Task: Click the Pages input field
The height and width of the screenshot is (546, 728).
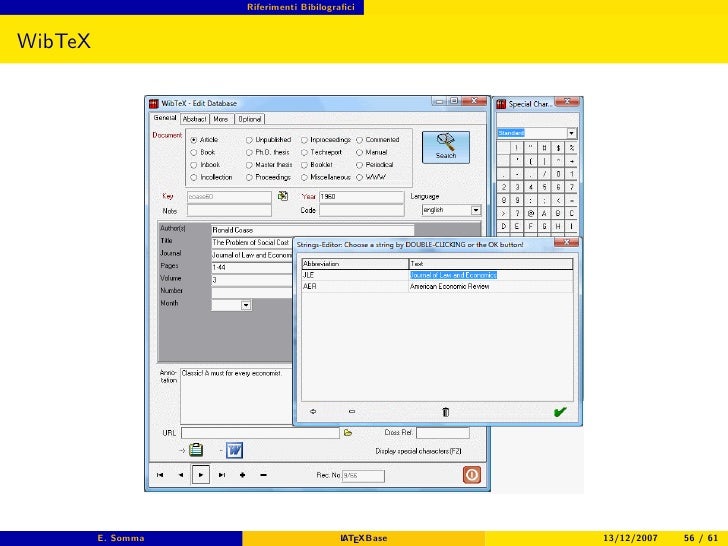Action: [x=252, y=267]
